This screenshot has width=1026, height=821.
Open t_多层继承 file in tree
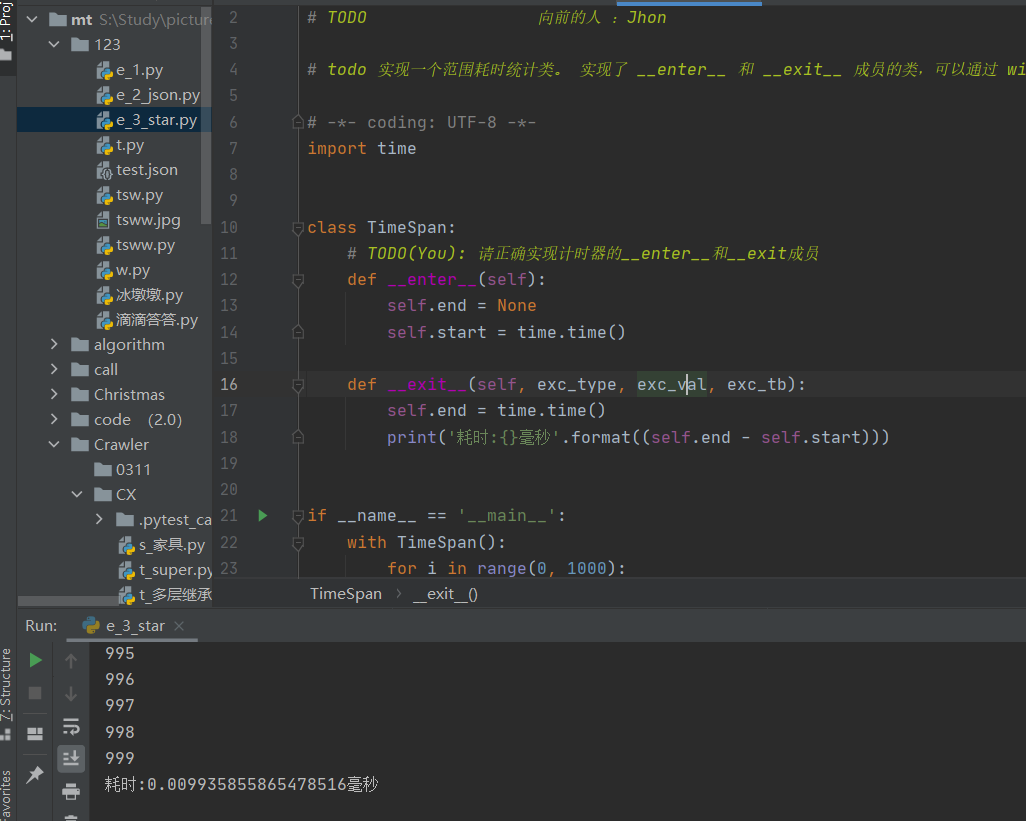[166, 594]
